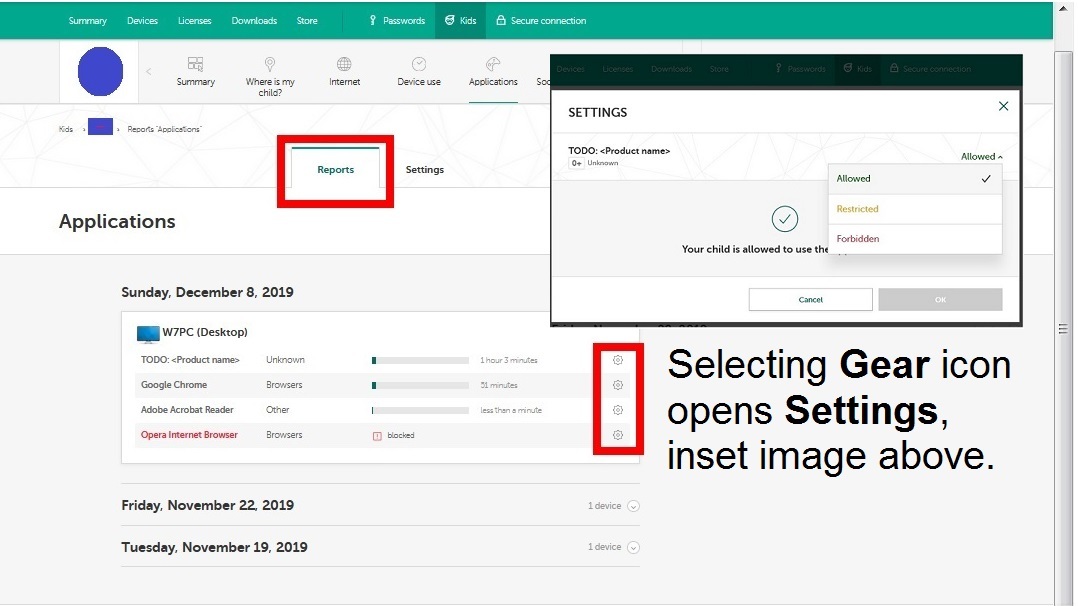
Task: Click the Internet globe icon
Action: coord(344,64)
